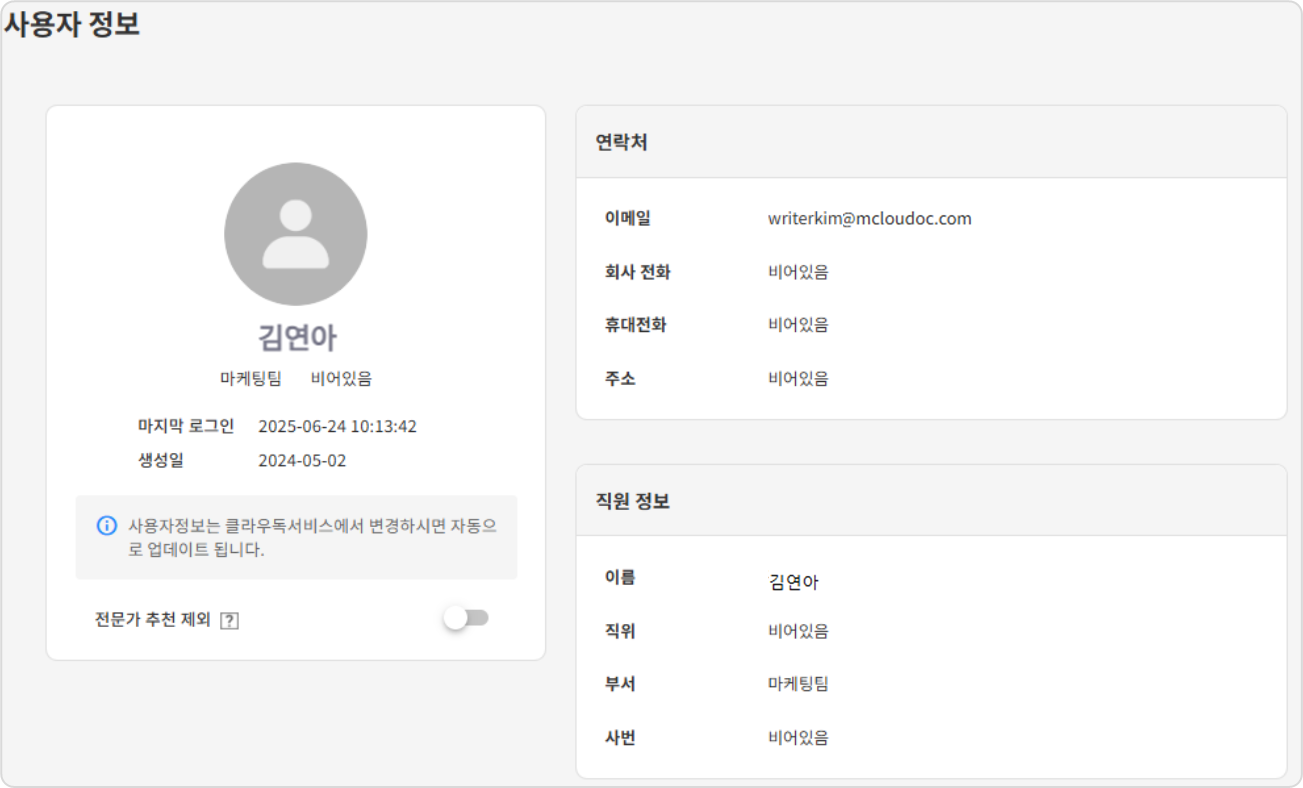Click the 부서 value 마케팅팀
The image size is (1303, 788).
pyautogui.click(x=797, y=684)
